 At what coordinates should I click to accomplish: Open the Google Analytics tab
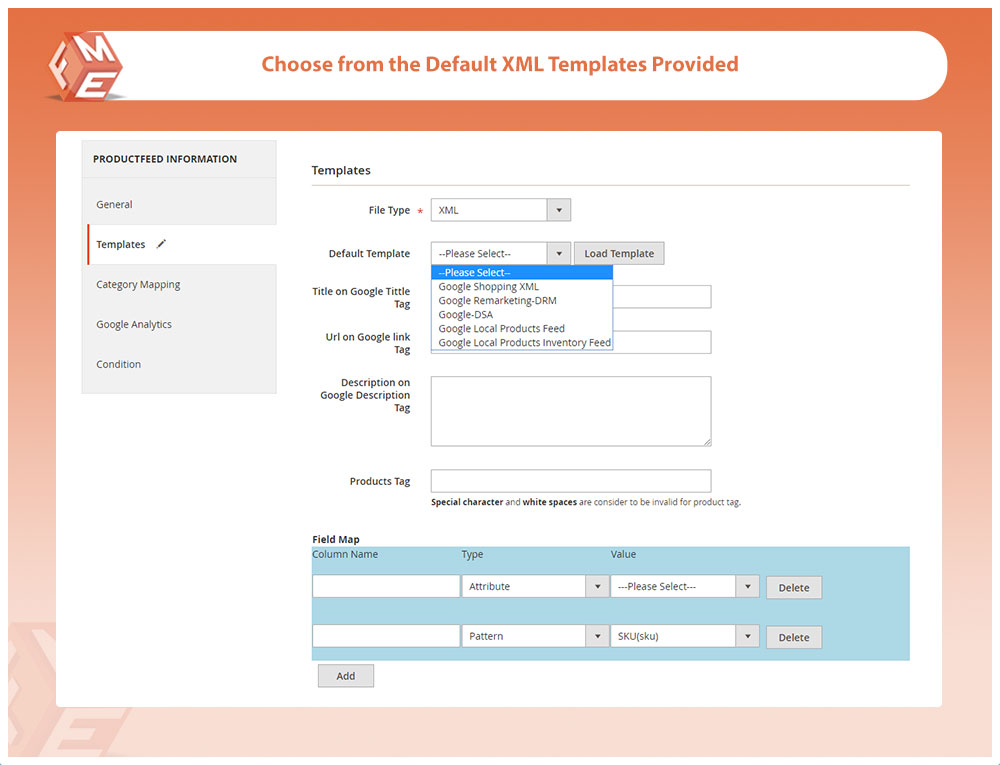pos(134,324)
